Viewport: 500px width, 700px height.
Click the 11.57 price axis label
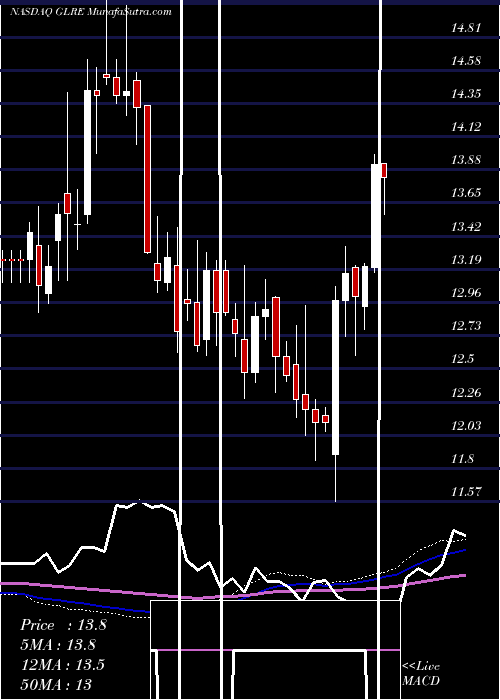(x=466, y=492)
